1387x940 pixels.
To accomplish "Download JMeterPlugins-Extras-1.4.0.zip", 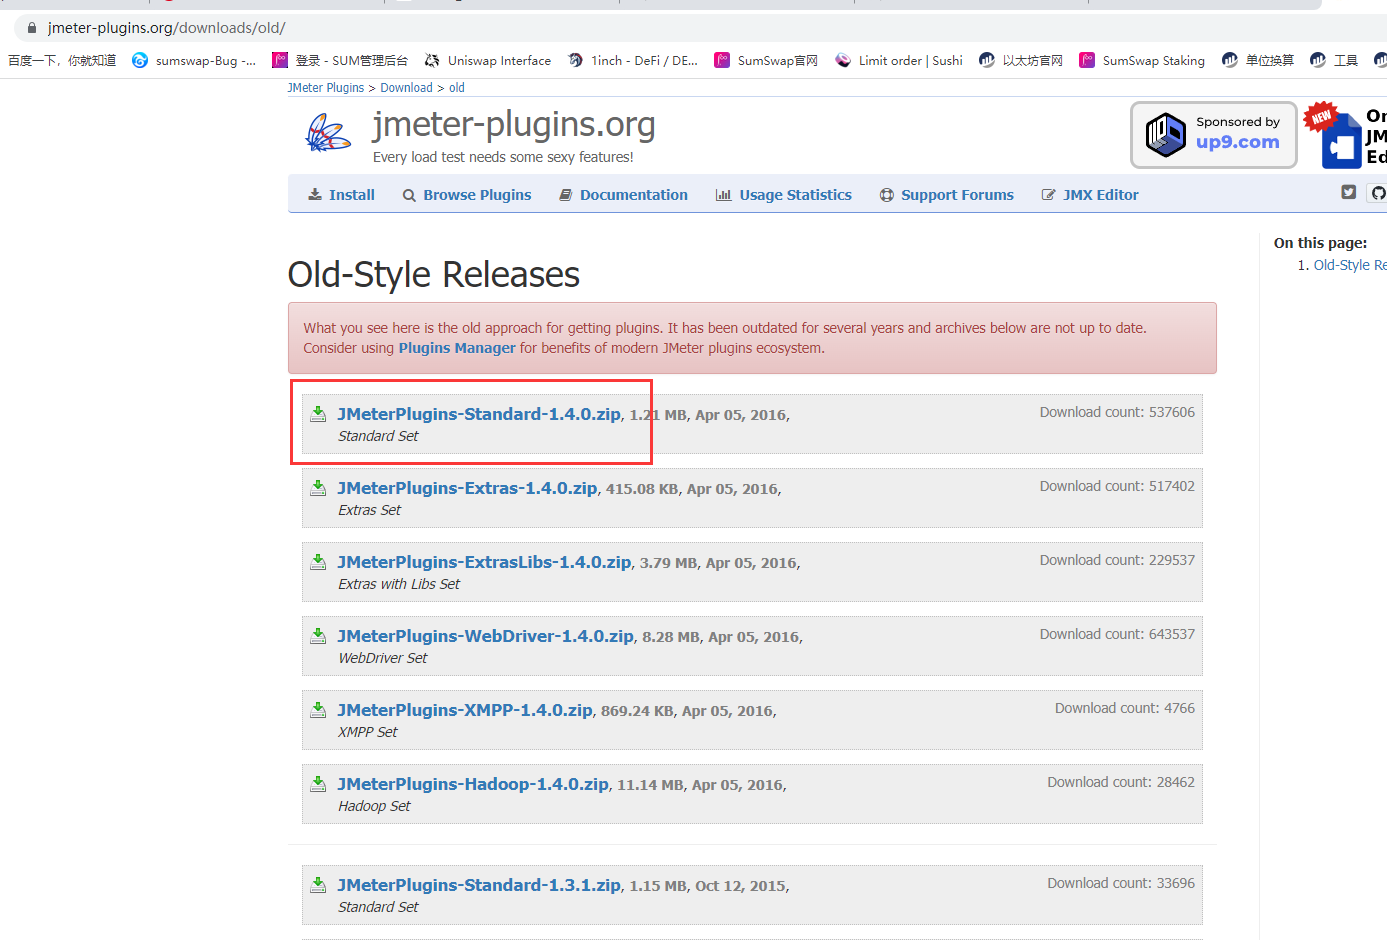I will 467,488.
